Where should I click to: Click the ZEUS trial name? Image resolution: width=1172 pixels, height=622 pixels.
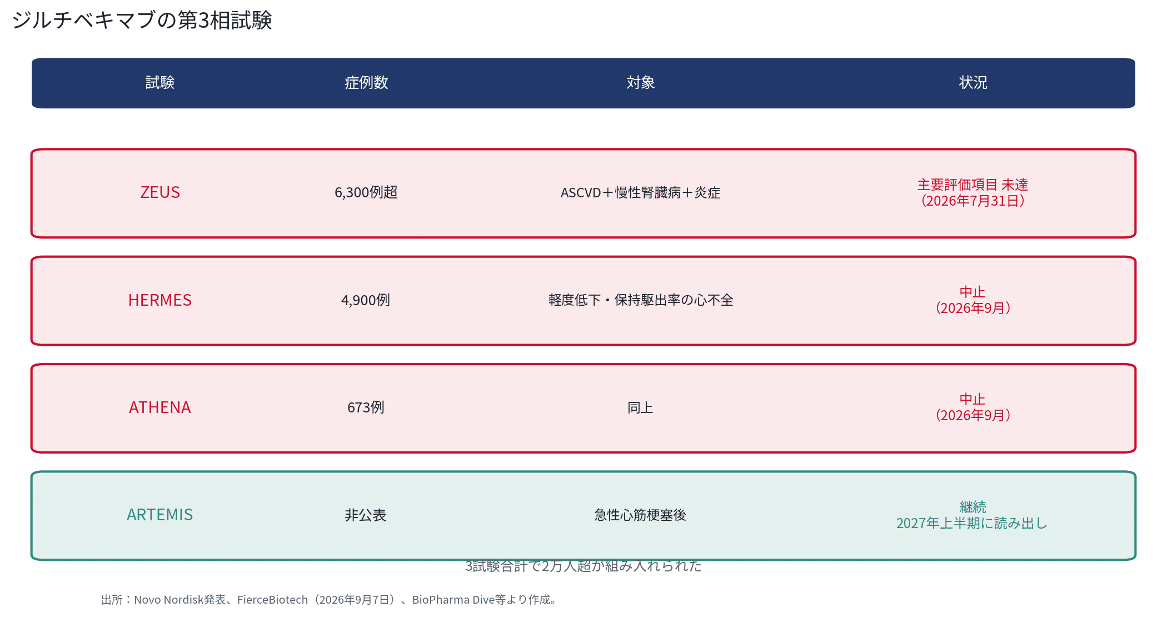coord(160,192)
